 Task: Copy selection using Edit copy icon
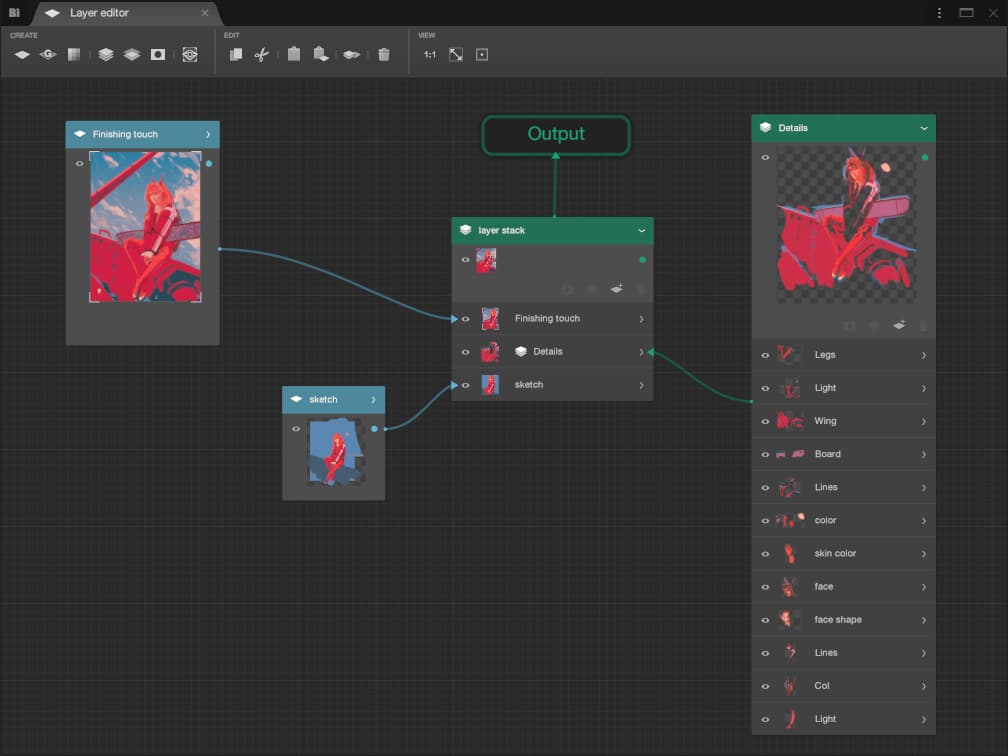236,55
